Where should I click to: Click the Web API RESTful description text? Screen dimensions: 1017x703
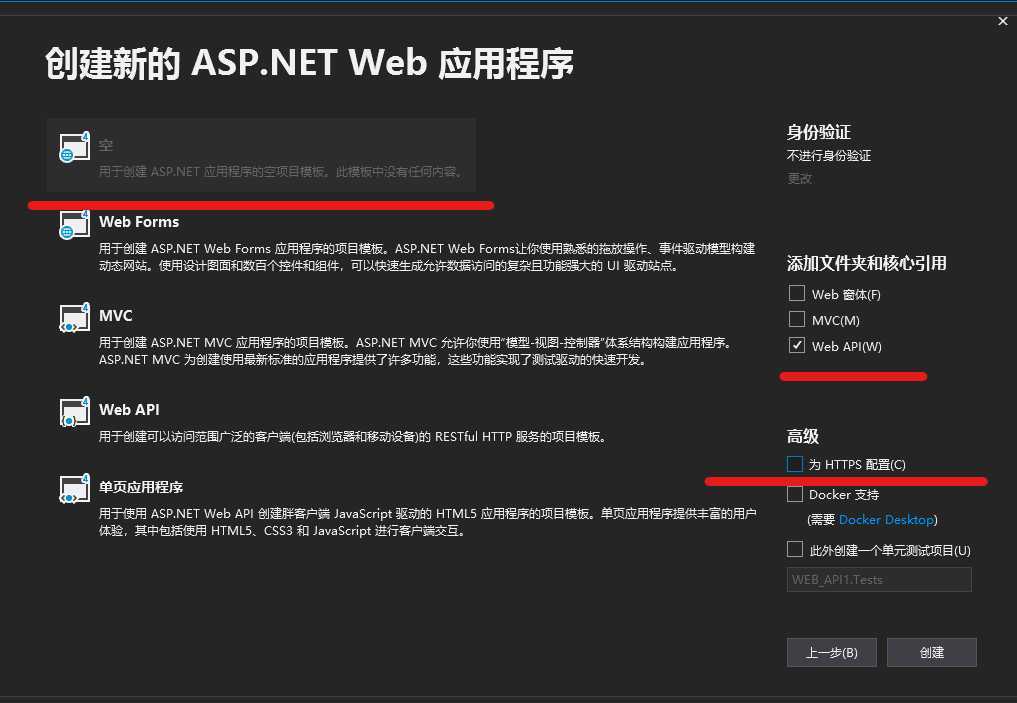pyautogui.click(x=353, y=436)
